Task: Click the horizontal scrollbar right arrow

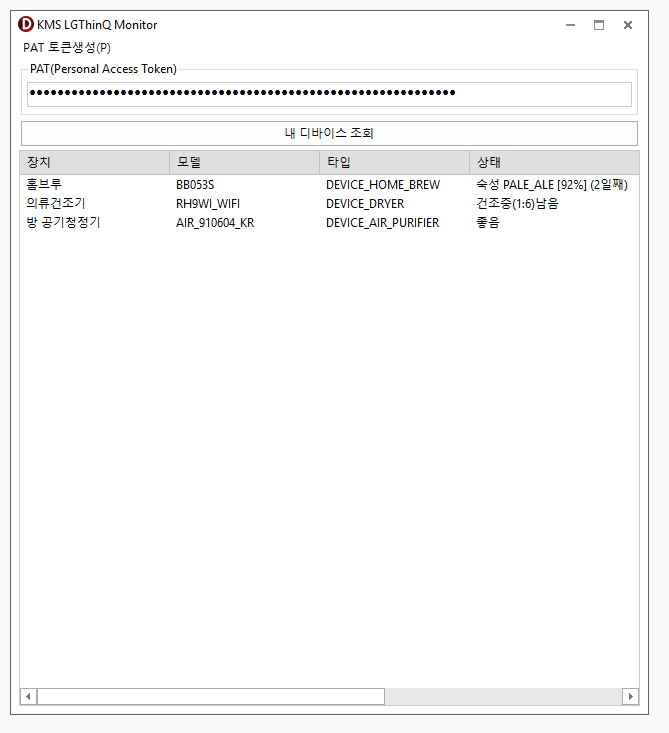Action: click(x=630, y=697)
